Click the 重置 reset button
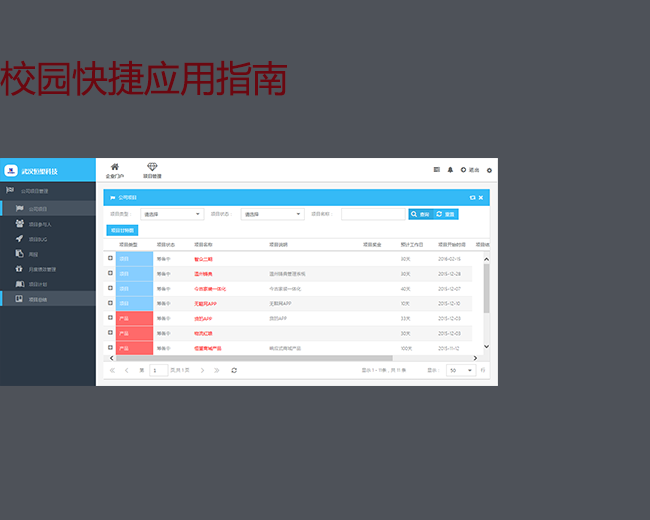Viewport: 650px width, 520px height. click(x=446, y=214)
